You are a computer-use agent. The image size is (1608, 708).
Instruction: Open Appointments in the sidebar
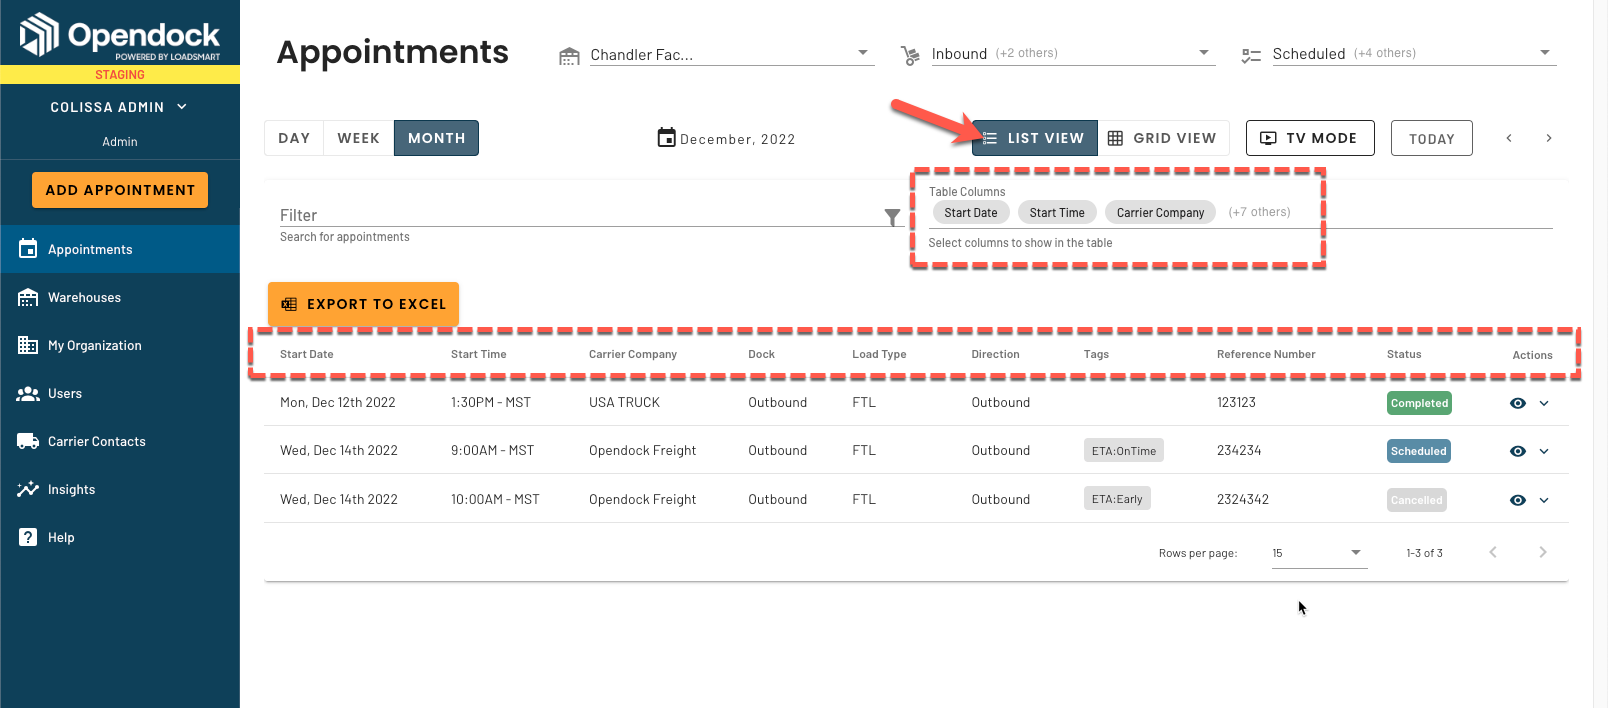pos(120,249)
